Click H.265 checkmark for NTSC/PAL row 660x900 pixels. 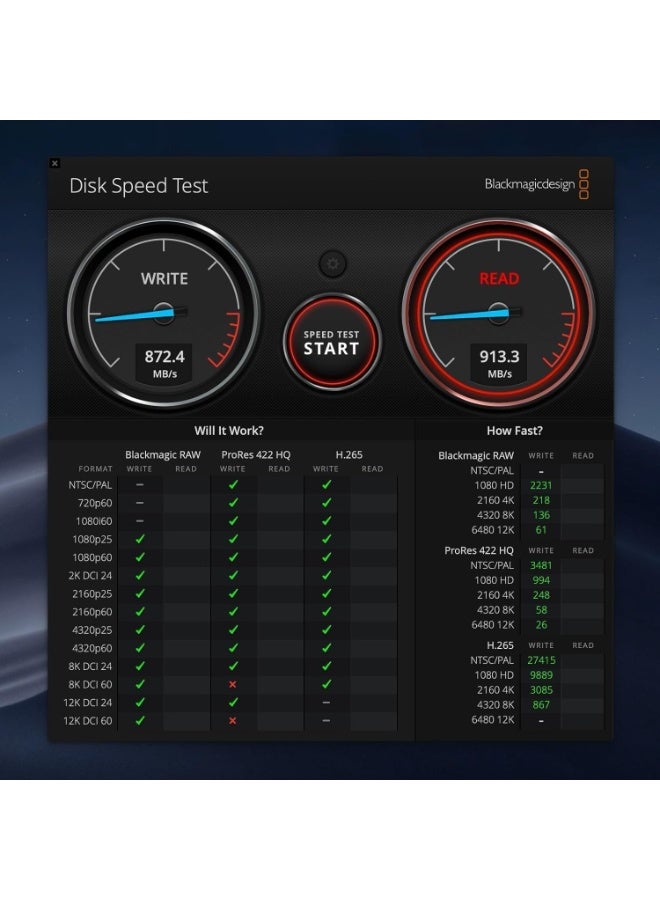(x=326, y=484)
